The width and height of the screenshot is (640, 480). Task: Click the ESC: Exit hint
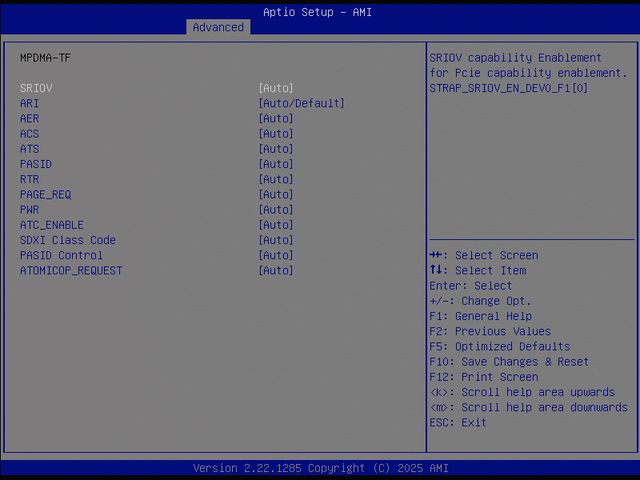click(458, 422)
